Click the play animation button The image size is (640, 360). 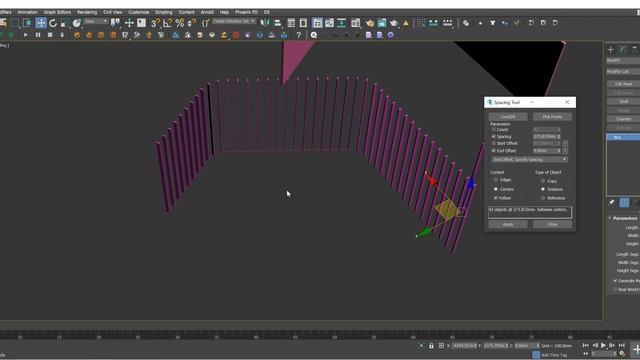coord(603,345)
